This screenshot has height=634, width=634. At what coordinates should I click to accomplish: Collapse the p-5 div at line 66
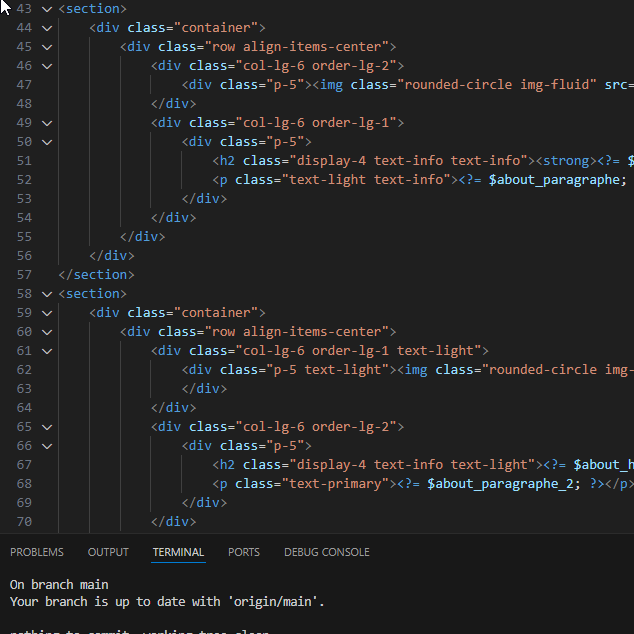tap(47, 446)
